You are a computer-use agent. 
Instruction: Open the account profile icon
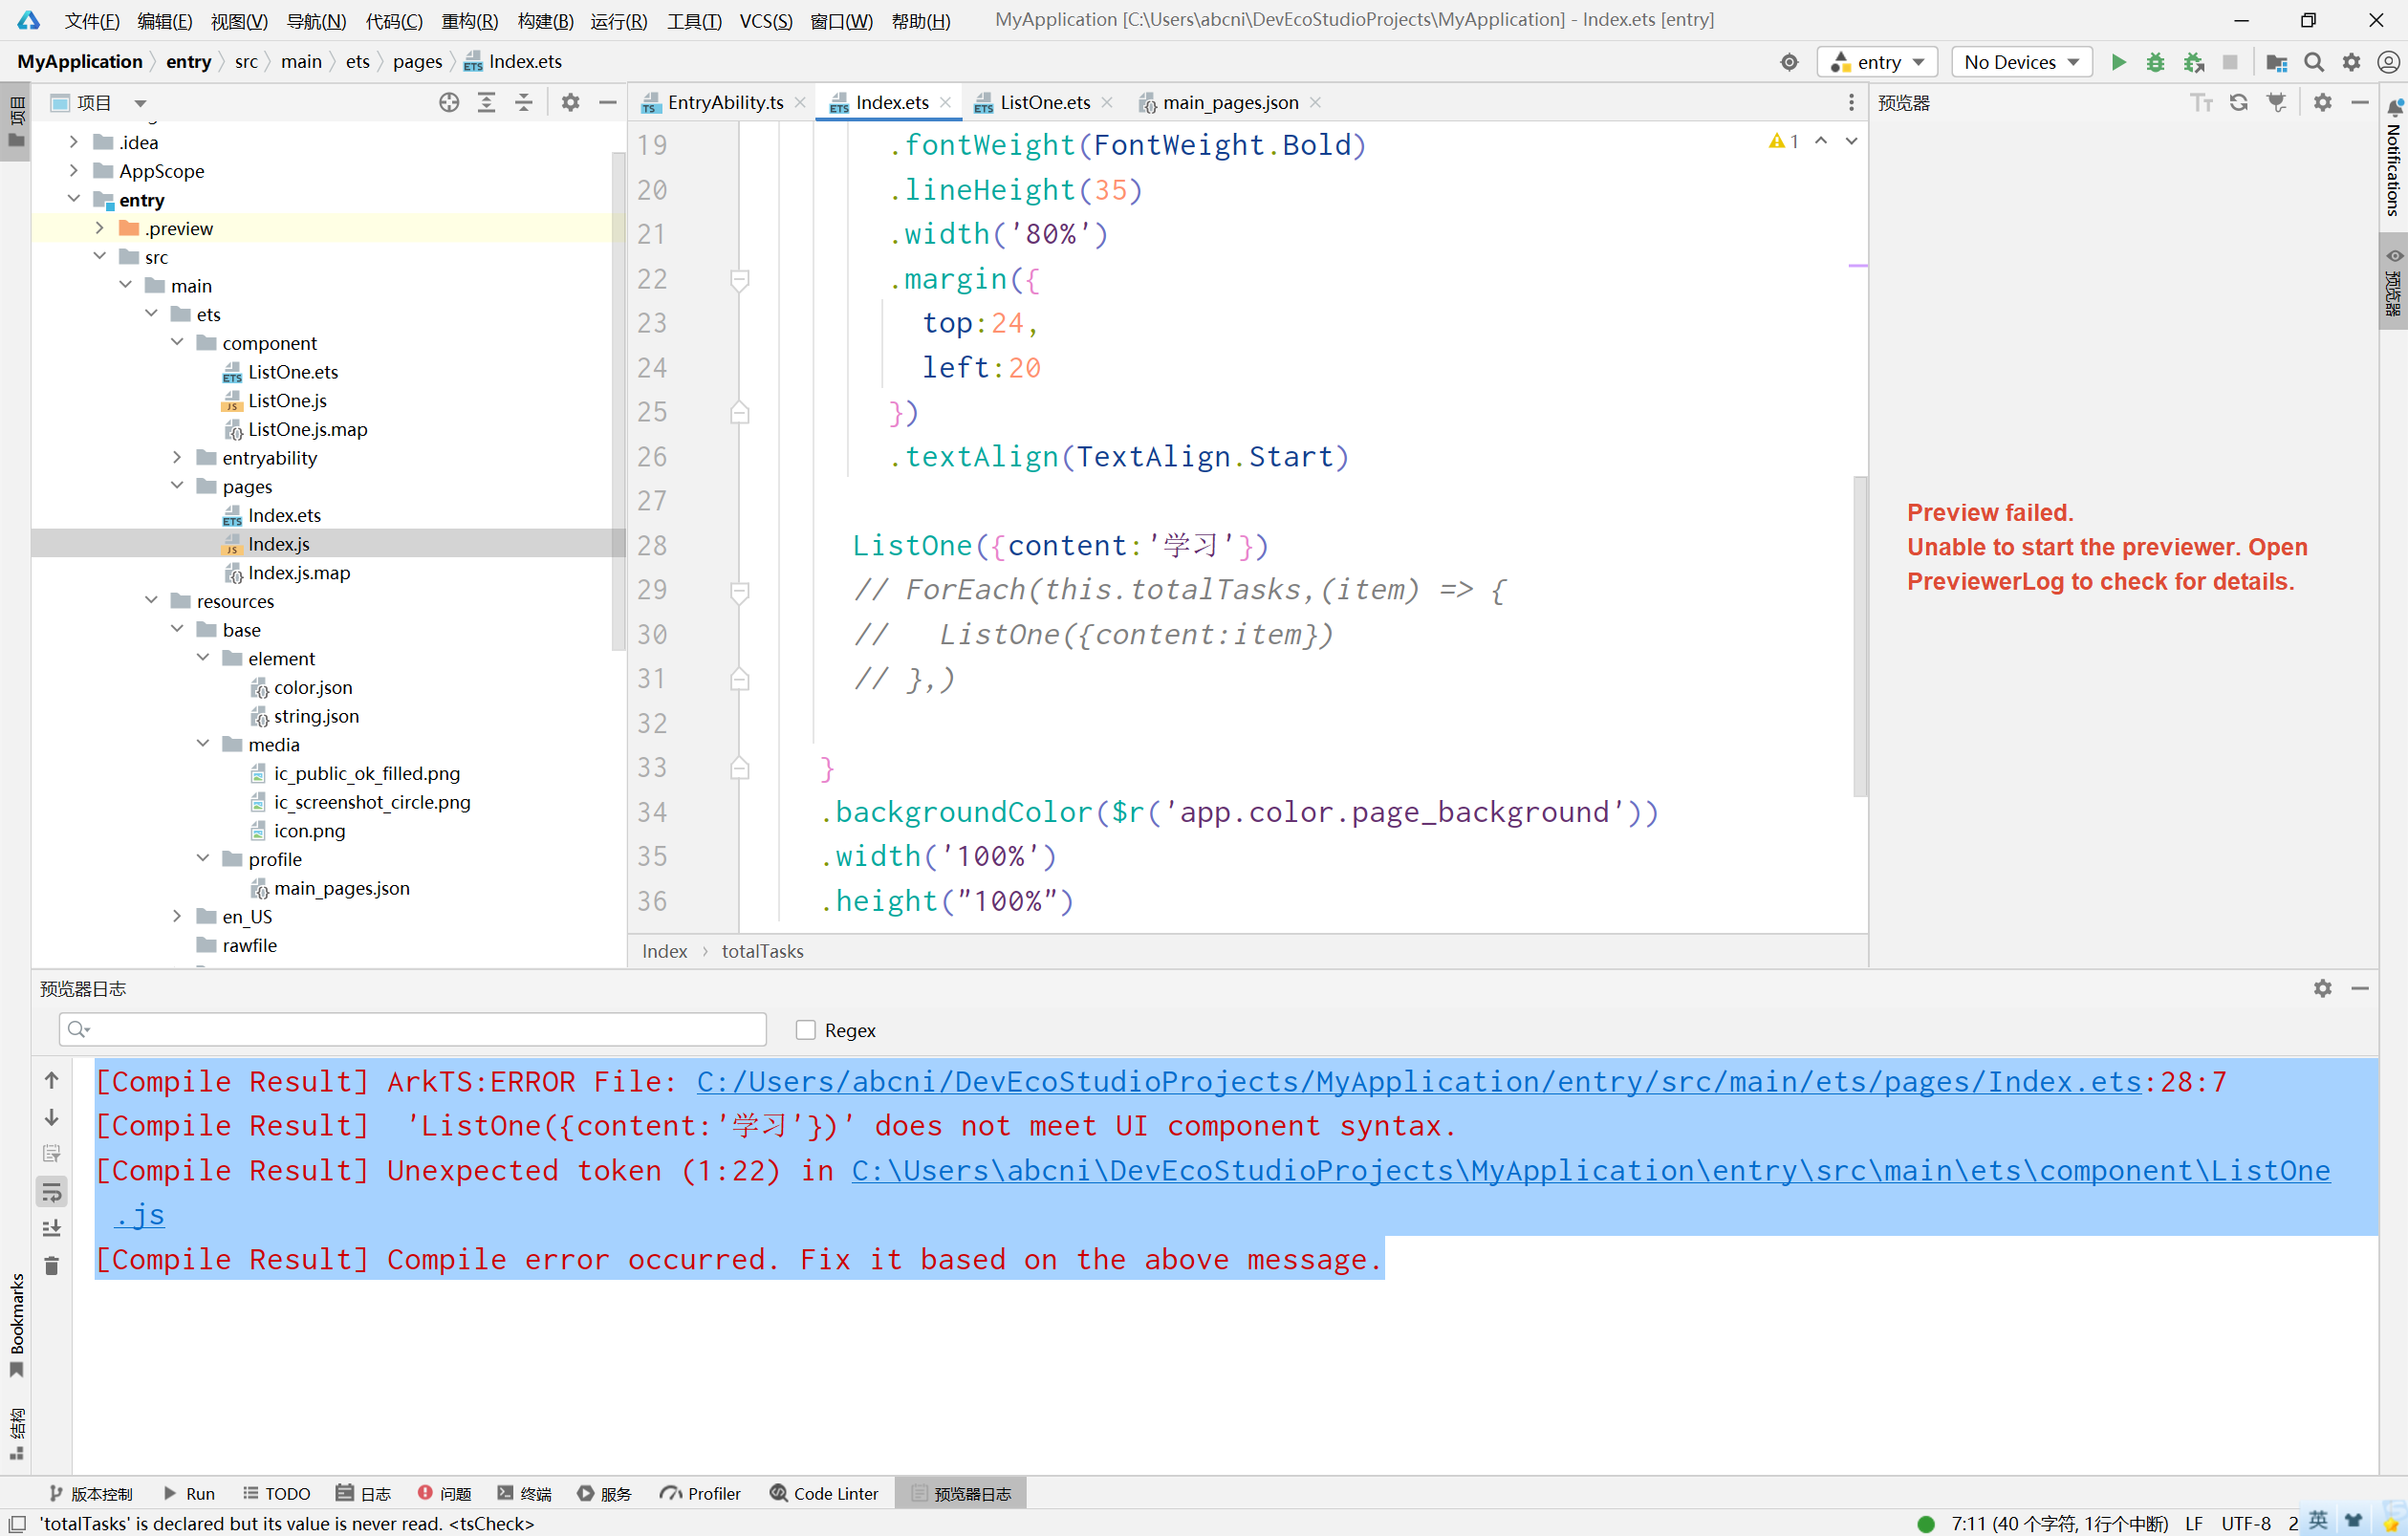coord(2388,62)
